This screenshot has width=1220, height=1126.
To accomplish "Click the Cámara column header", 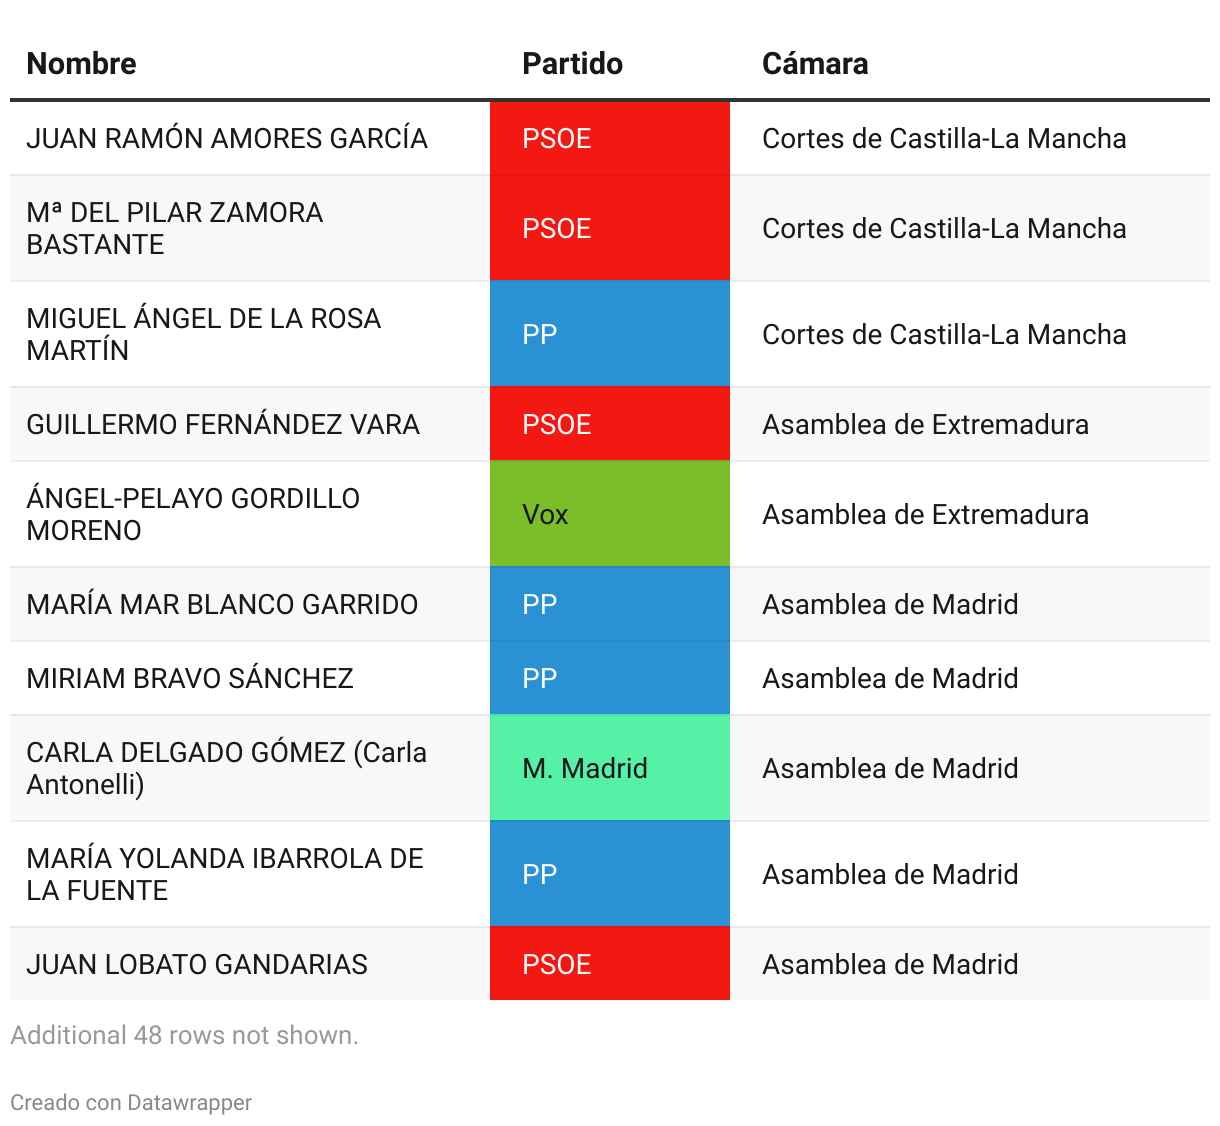I will [x=815, y=63].
